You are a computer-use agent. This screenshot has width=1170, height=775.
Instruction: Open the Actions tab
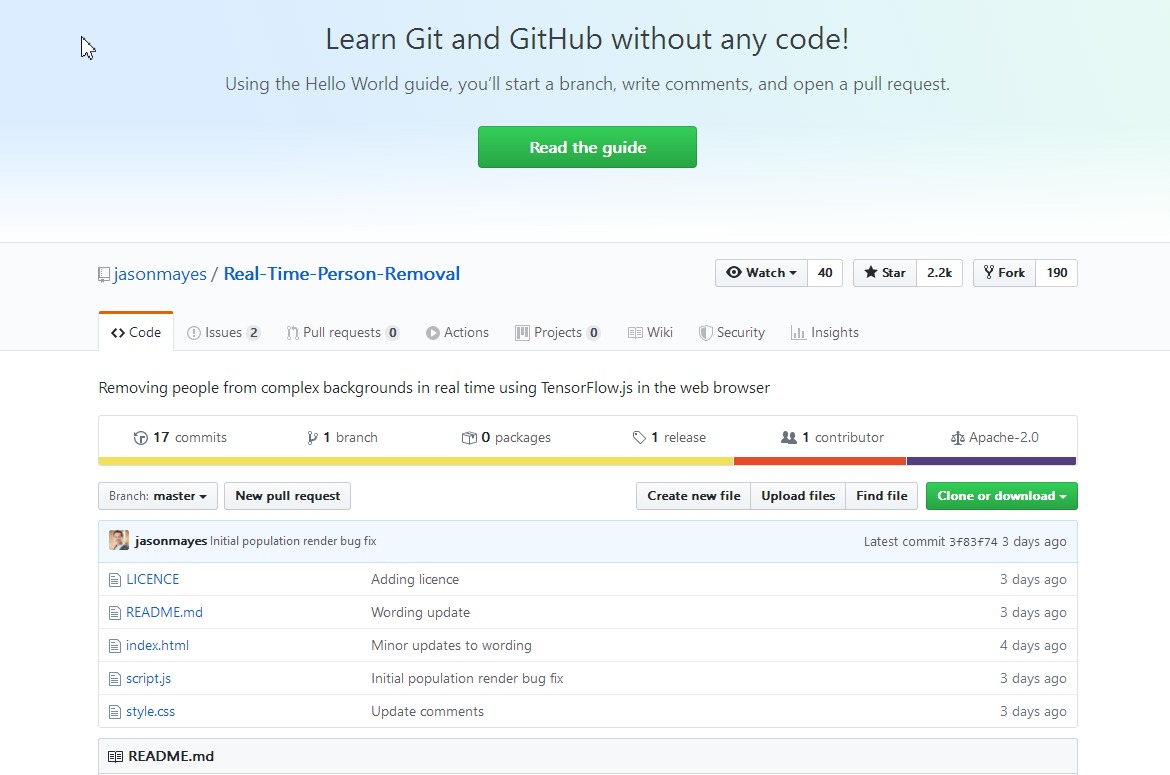(x=457, y=333)
